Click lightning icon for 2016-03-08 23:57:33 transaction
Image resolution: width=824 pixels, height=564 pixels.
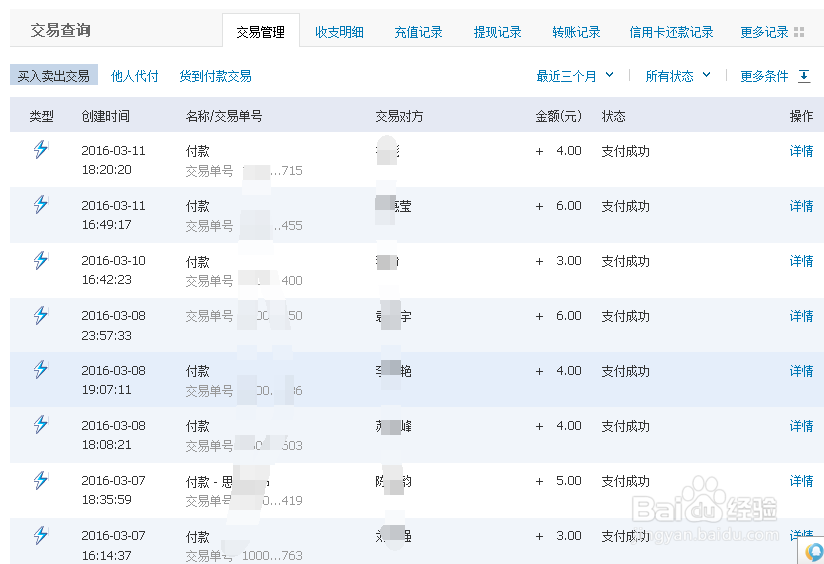pyautogui.click(x=41, y=315)
